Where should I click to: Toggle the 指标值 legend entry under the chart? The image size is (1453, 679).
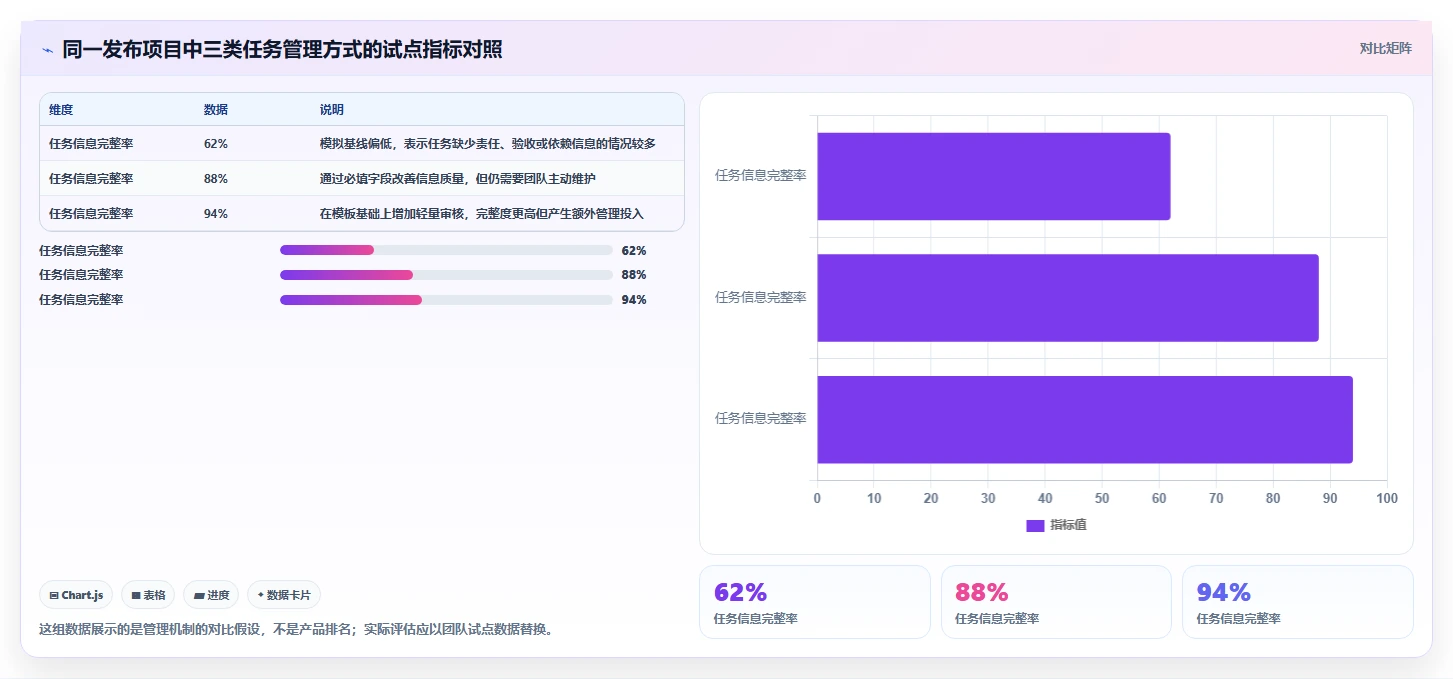[1056, 525]
